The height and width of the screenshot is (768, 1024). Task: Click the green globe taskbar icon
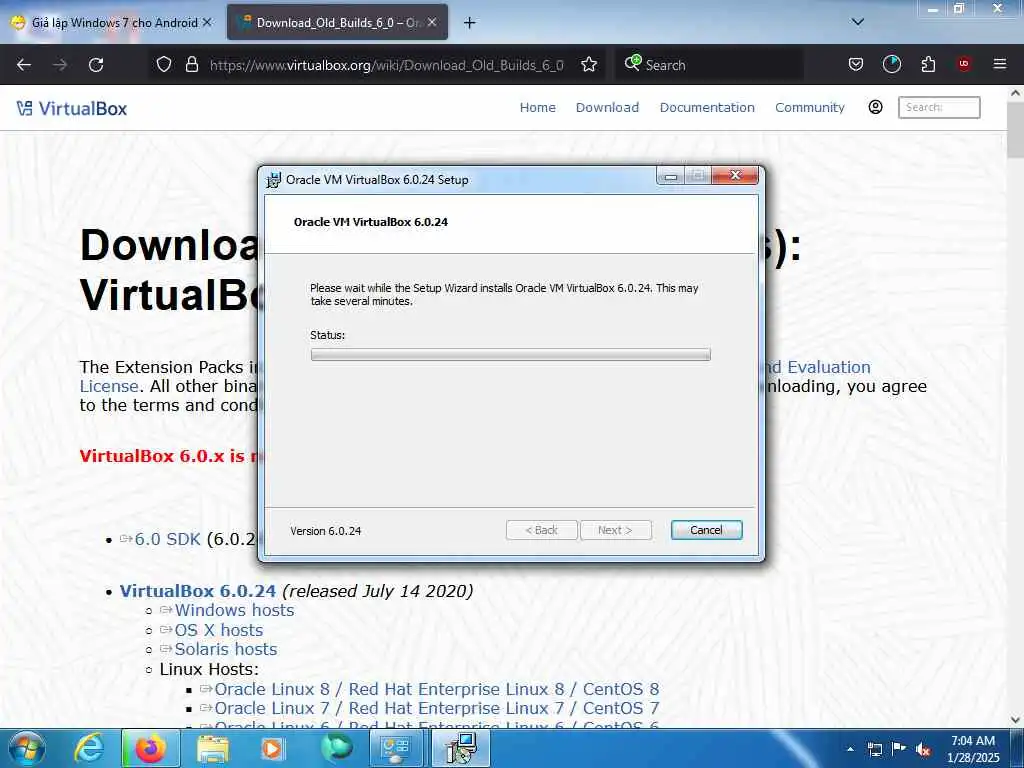336,748
